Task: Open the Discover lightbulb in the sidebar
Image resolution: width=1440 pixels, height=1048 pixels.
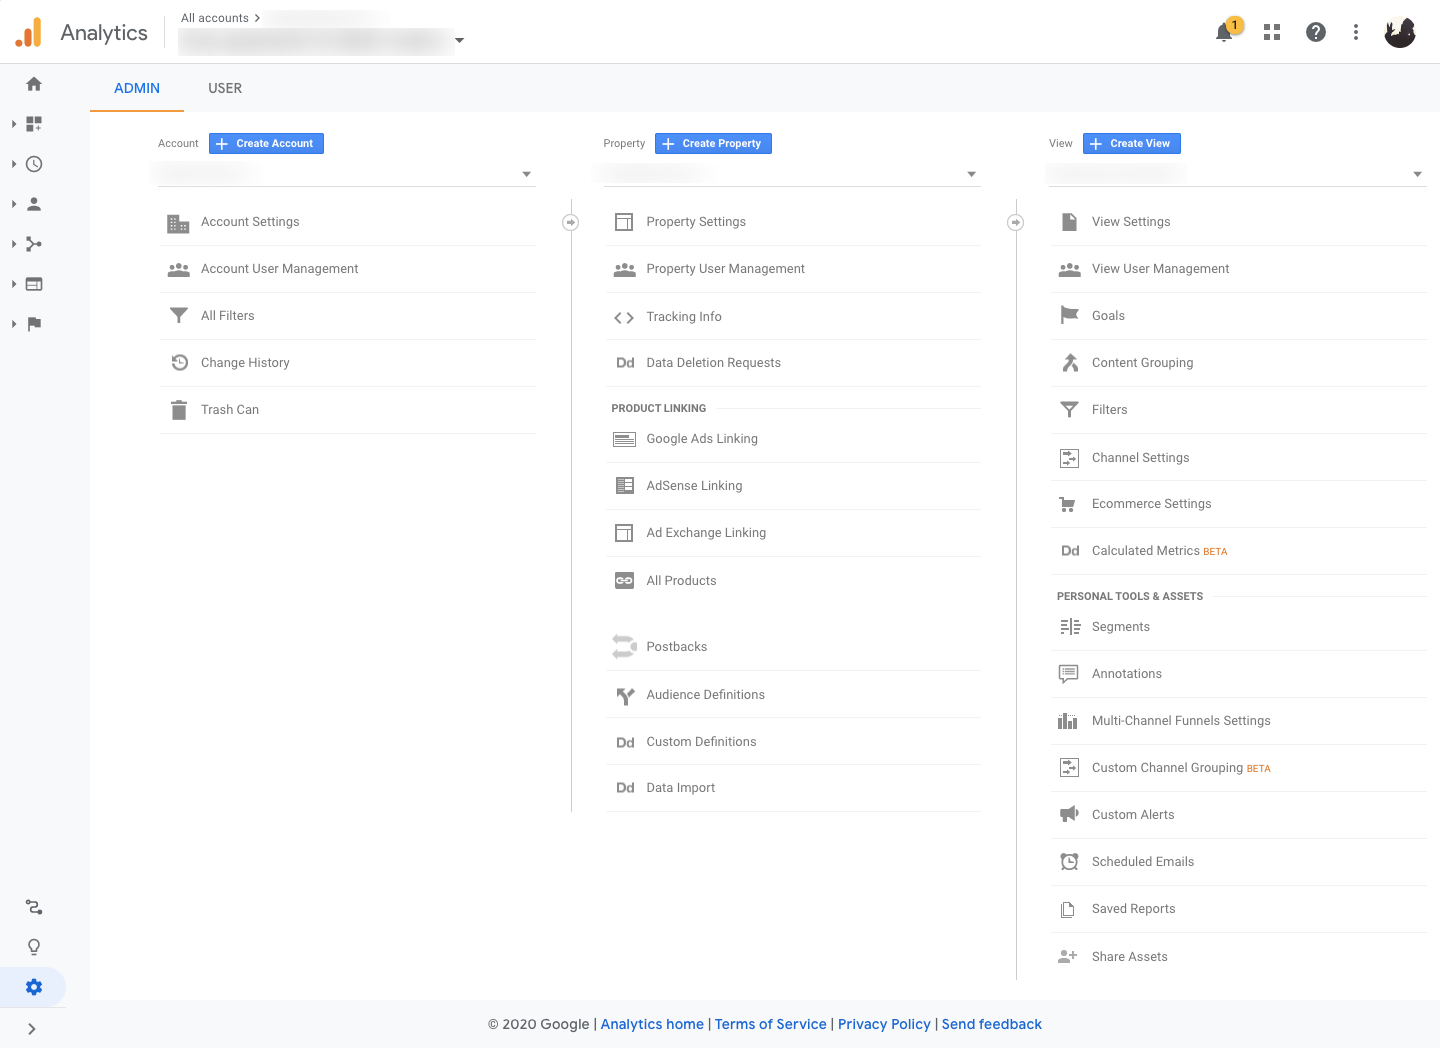Action: click(33, 946)
